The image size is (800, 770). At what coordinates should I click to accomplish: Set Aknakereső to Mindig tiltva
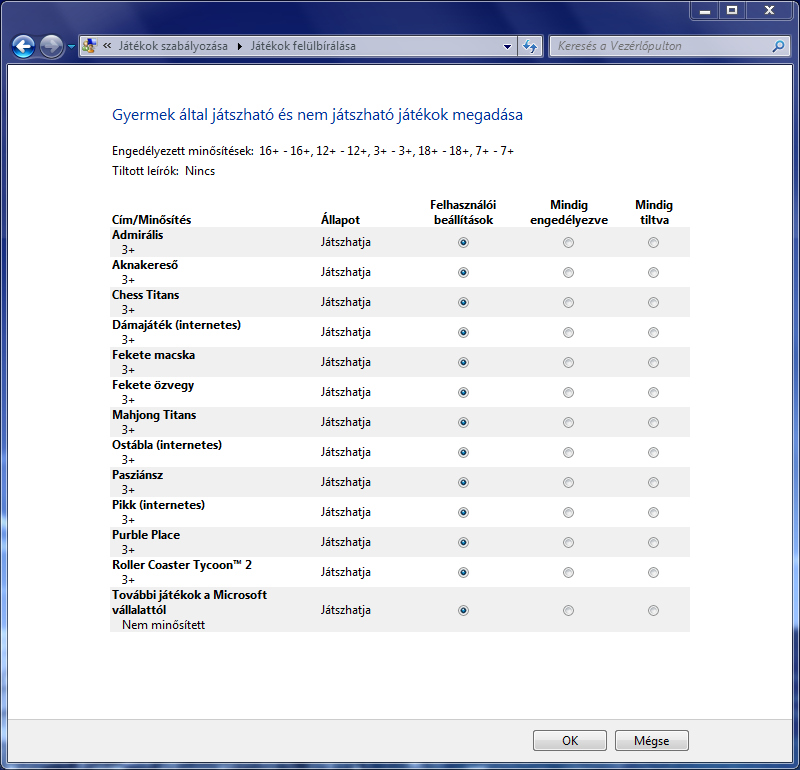click(x=653, y=272)
